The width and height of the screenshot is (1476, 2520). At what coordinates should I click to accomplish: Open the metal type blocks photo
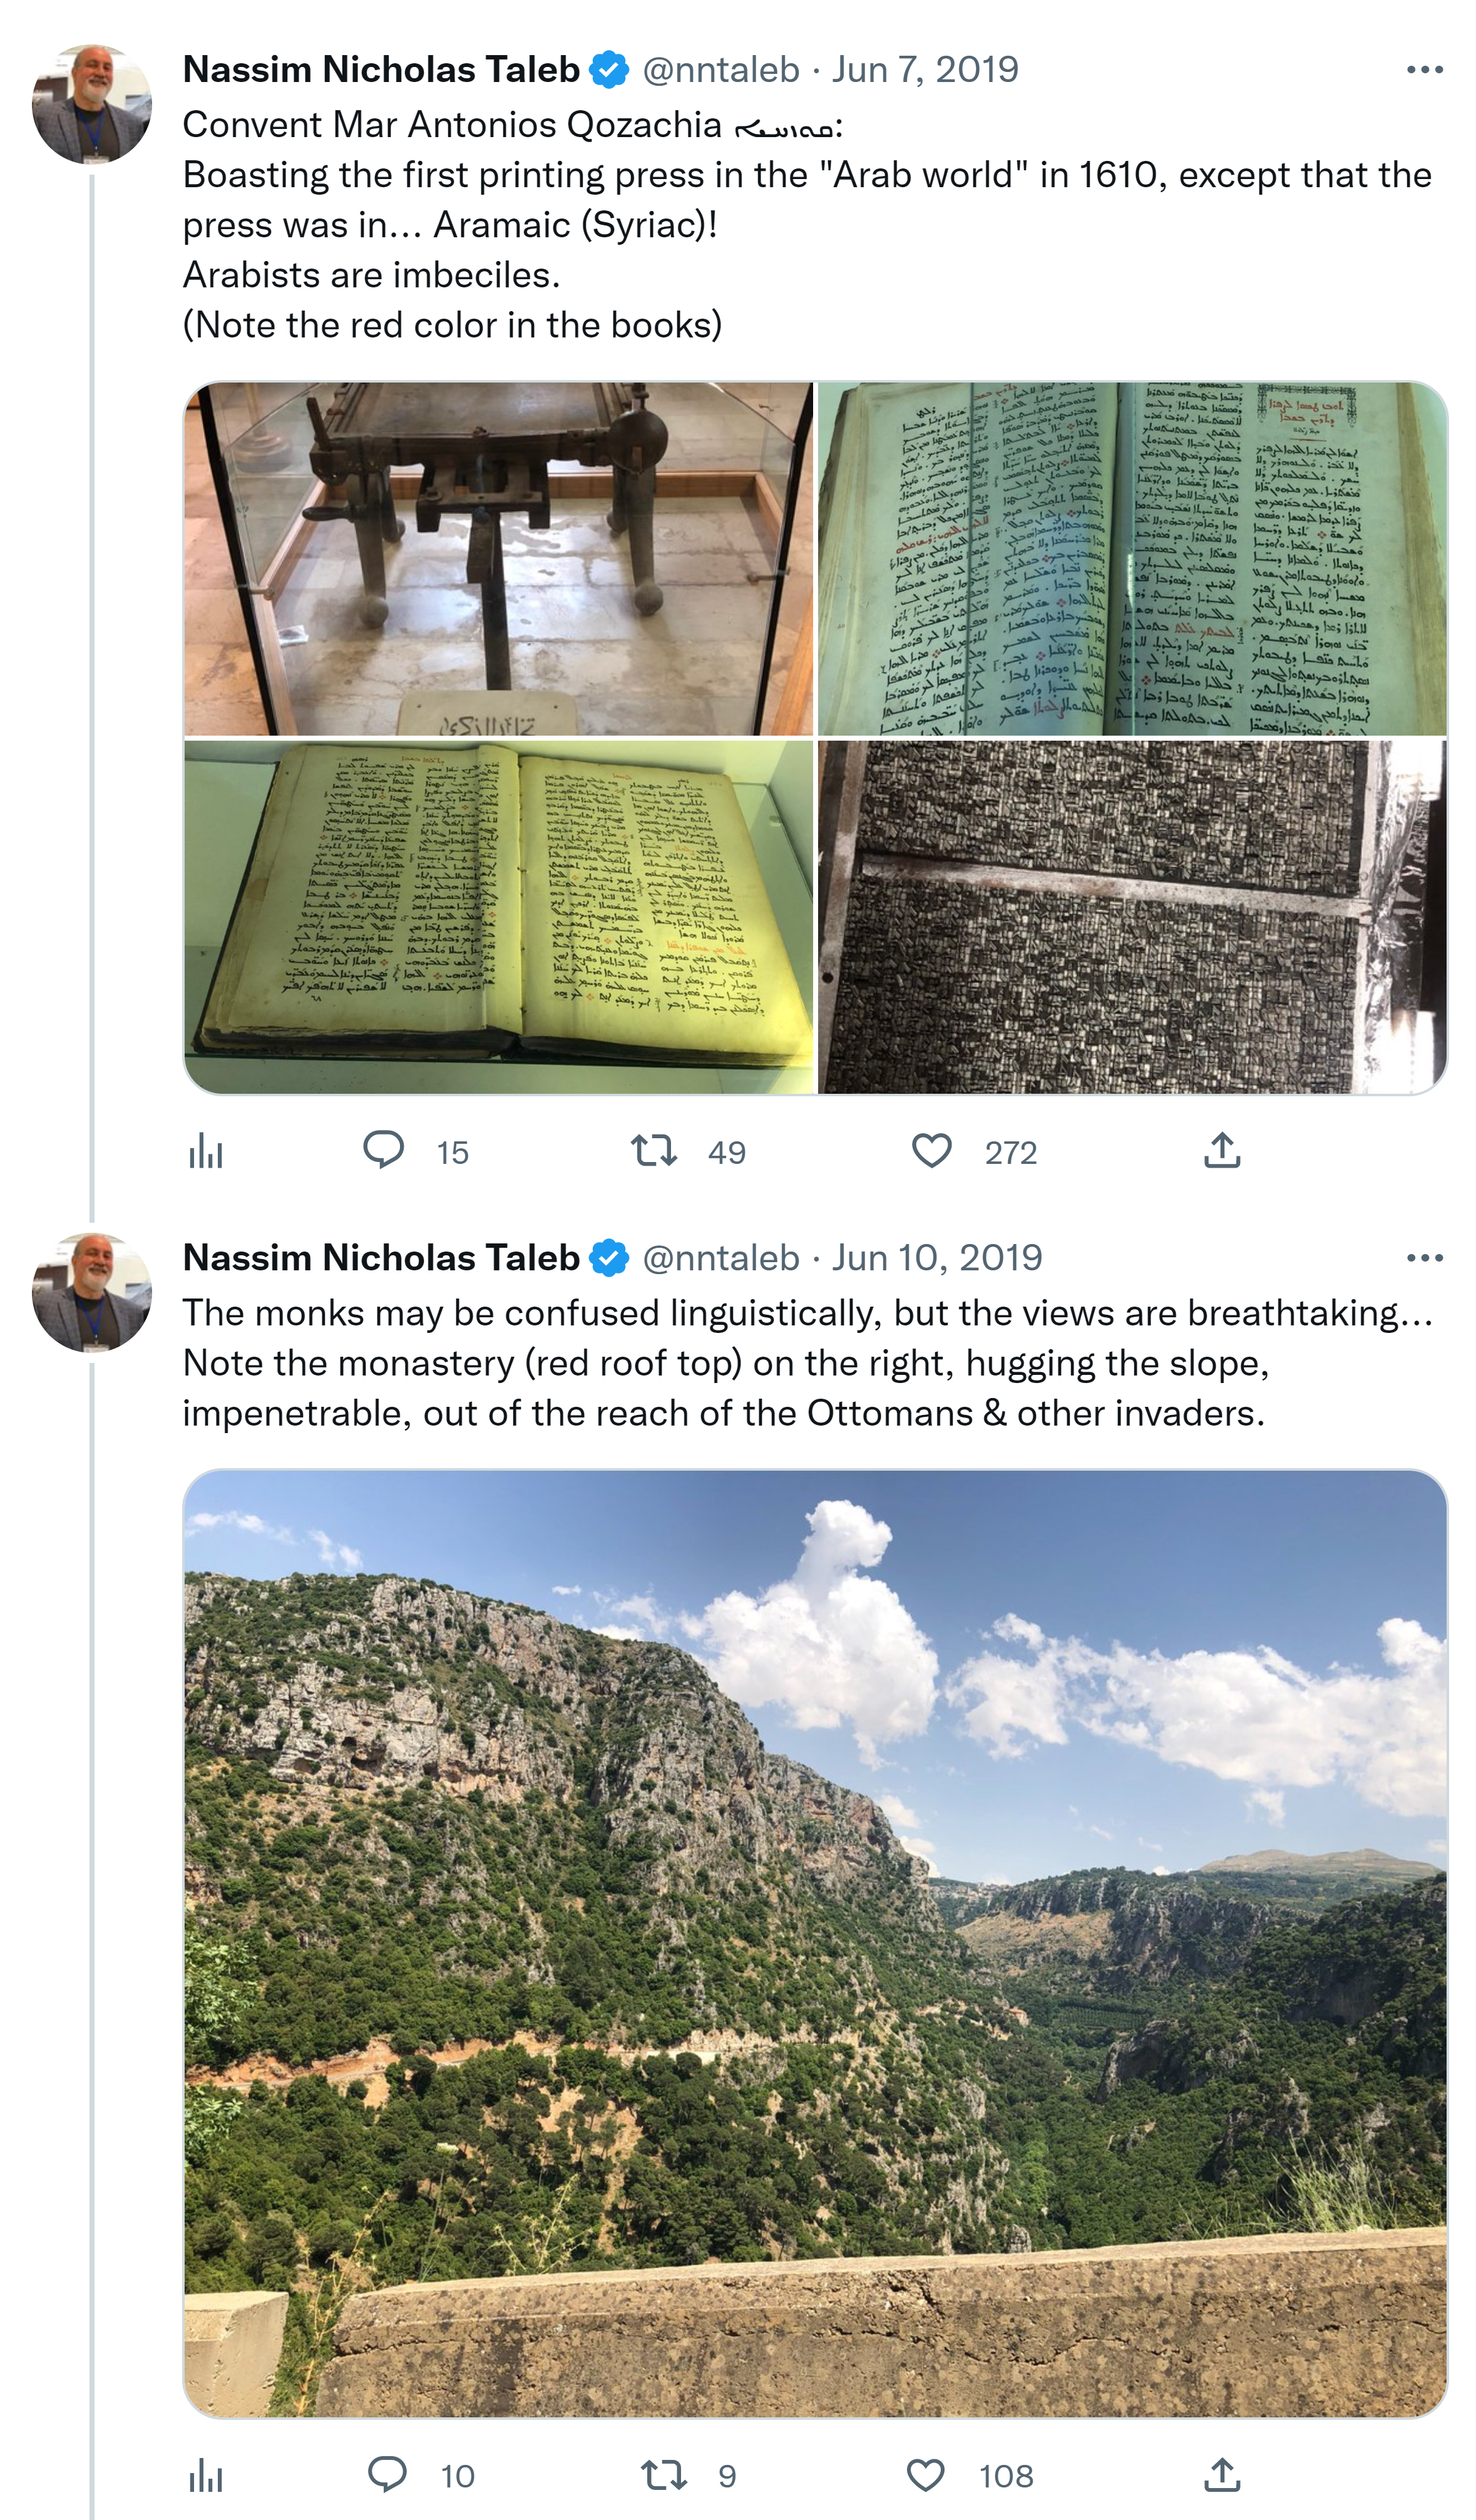(x=1132, y=917)
